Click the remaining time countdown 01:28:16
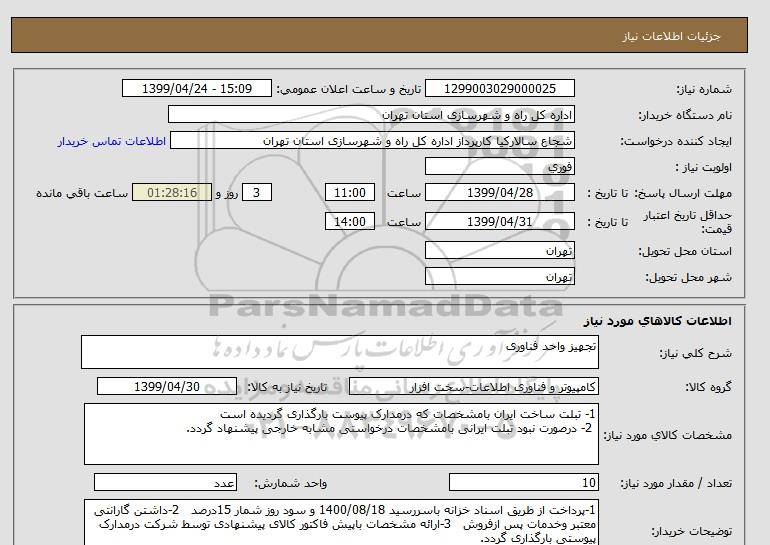The height and width of the screenshot is (545, 770). pos(172,193)
